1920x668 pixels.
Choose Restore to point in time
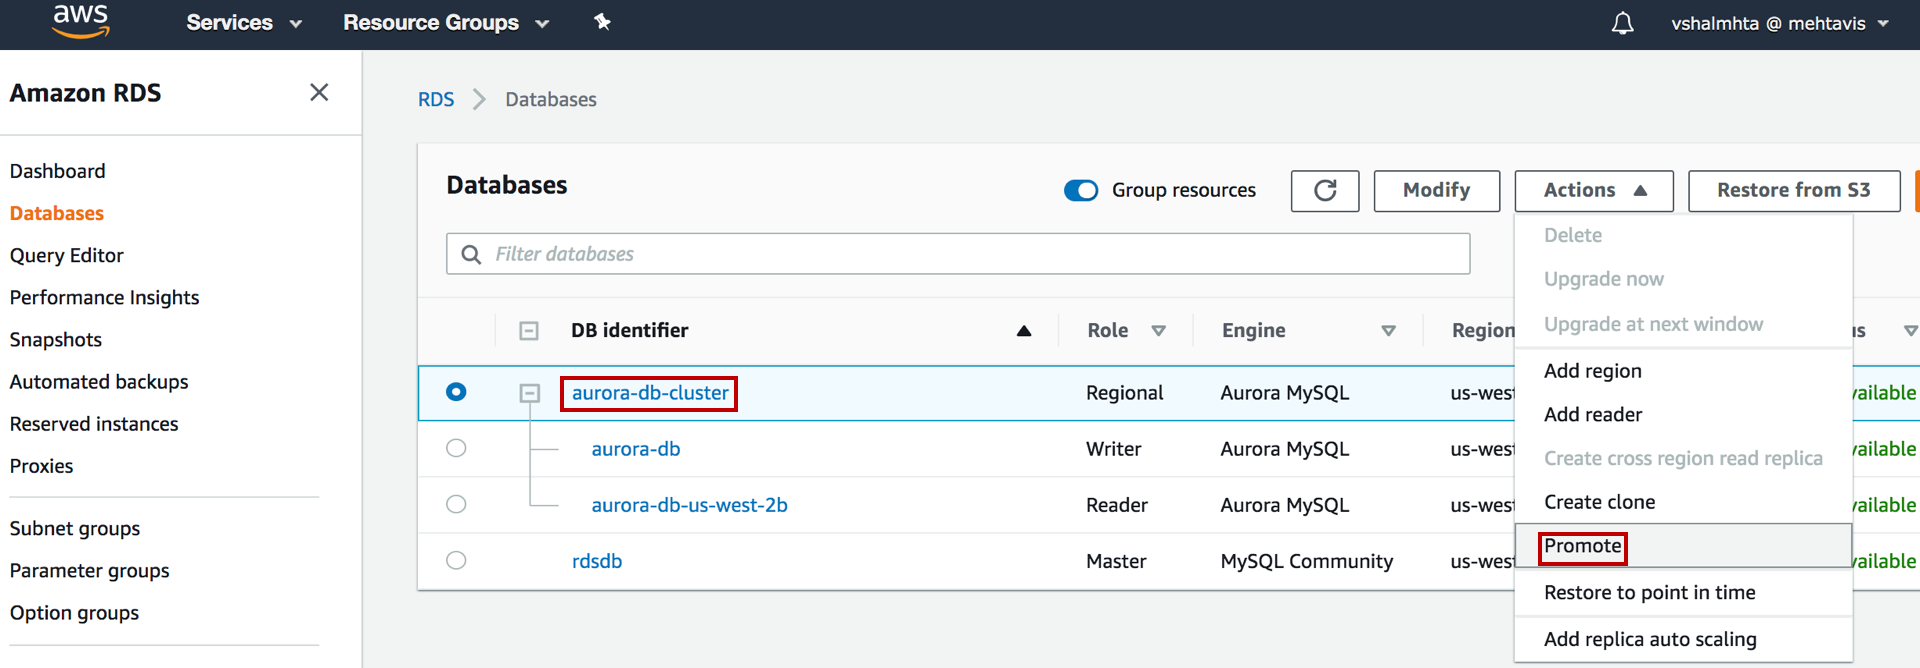(1649, 592)
